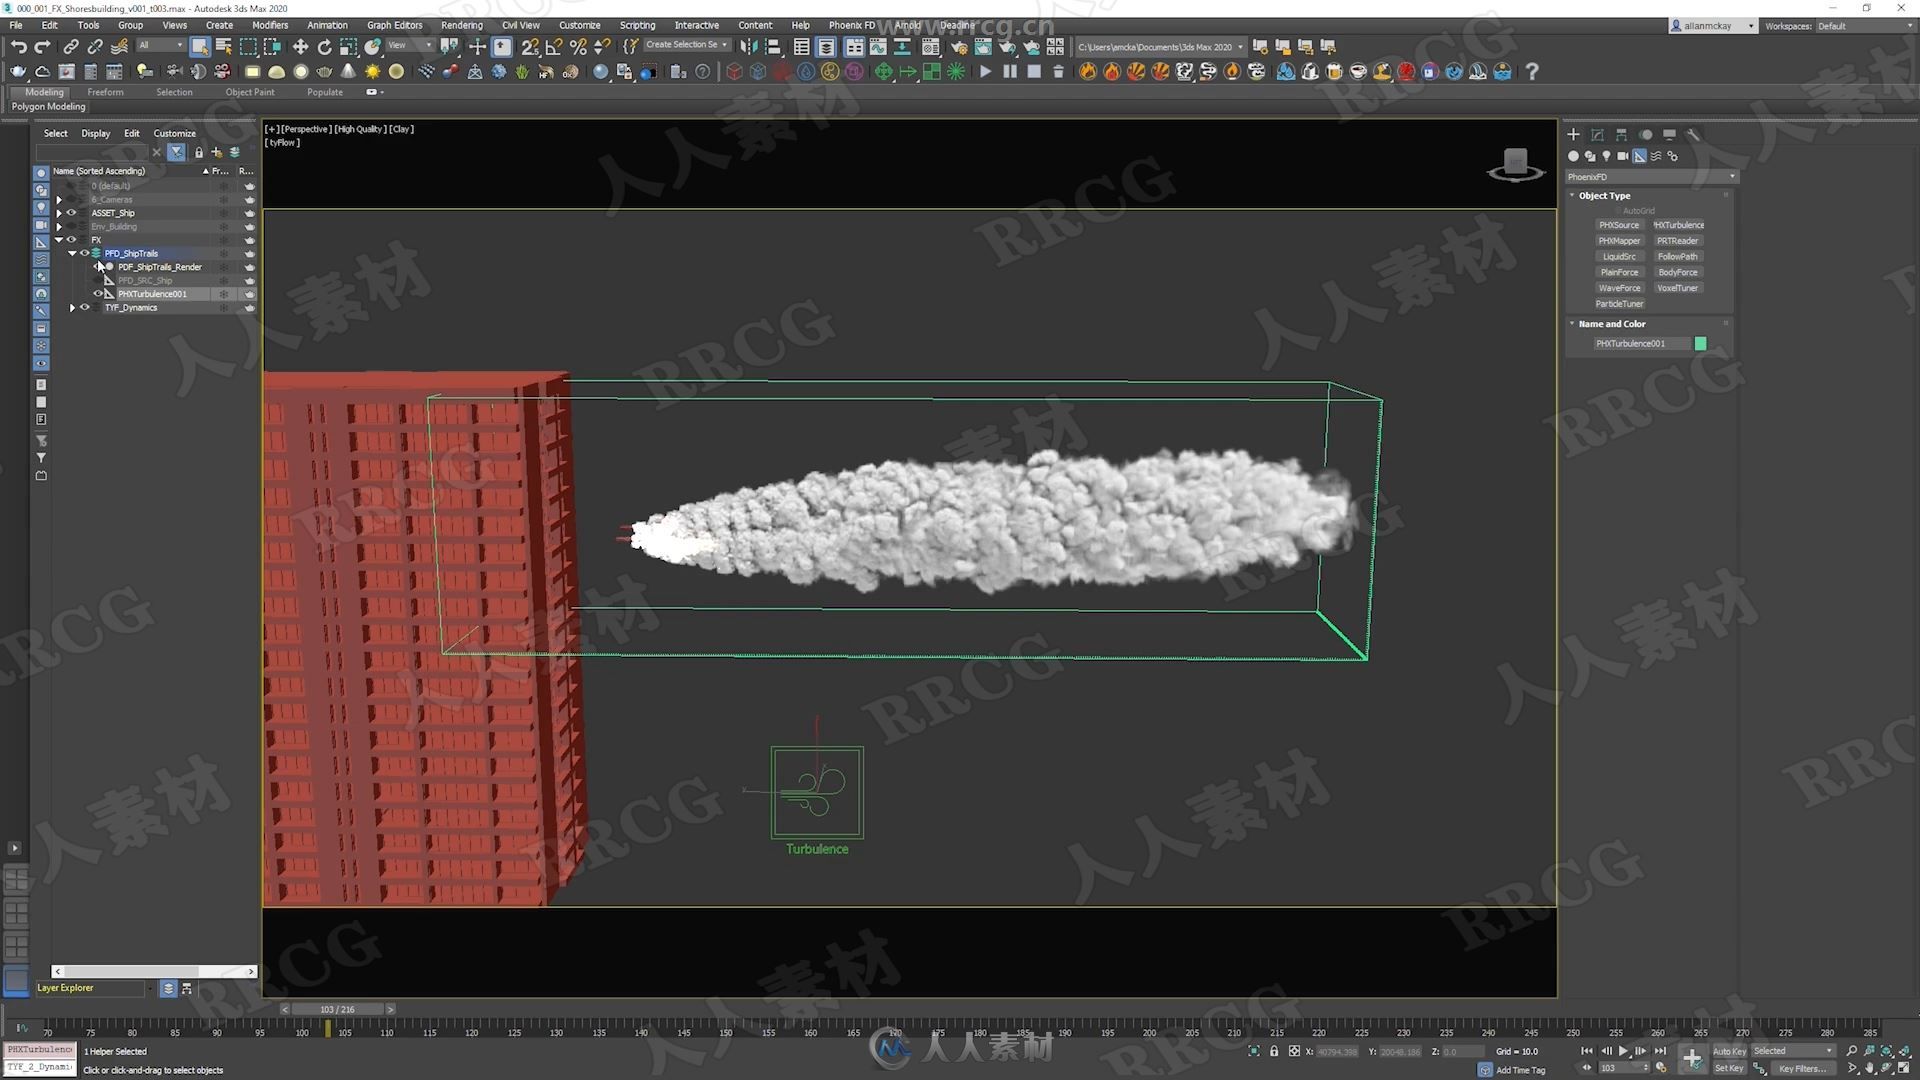This screenshot has height=1080, width=1920.
Task: Toggle the Percent Snap icon
Action: coord(577,46)
